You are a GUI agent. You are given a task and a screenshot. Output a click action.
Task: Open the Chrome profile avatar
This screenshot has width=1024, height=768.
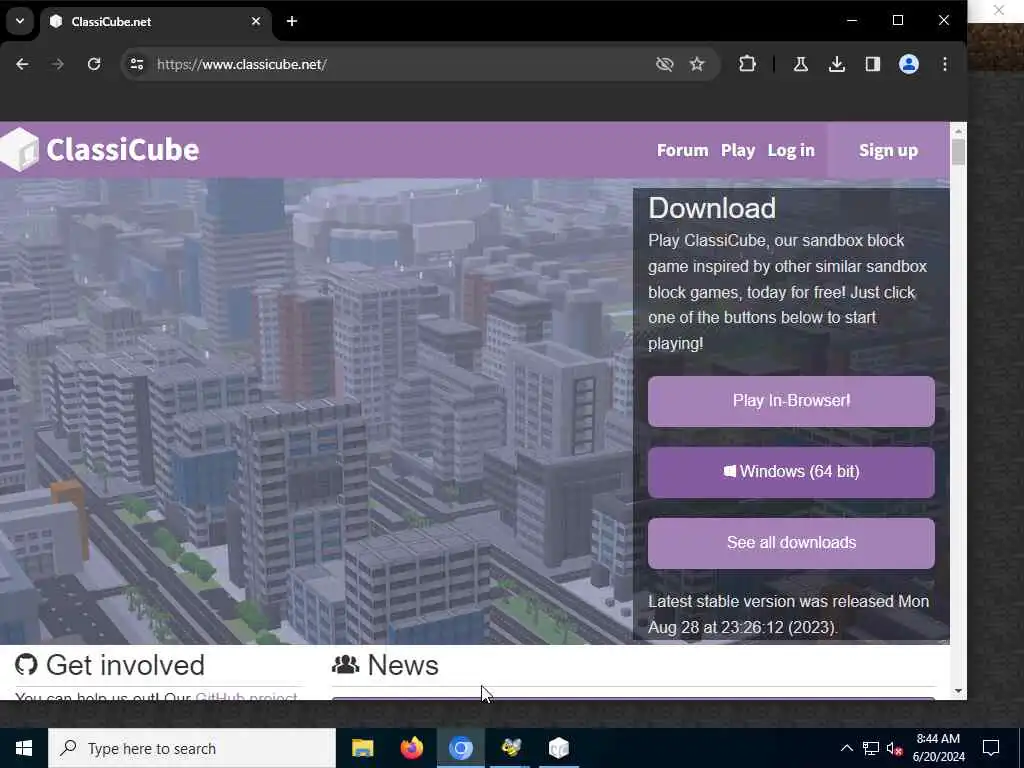(x=908, y=64)
